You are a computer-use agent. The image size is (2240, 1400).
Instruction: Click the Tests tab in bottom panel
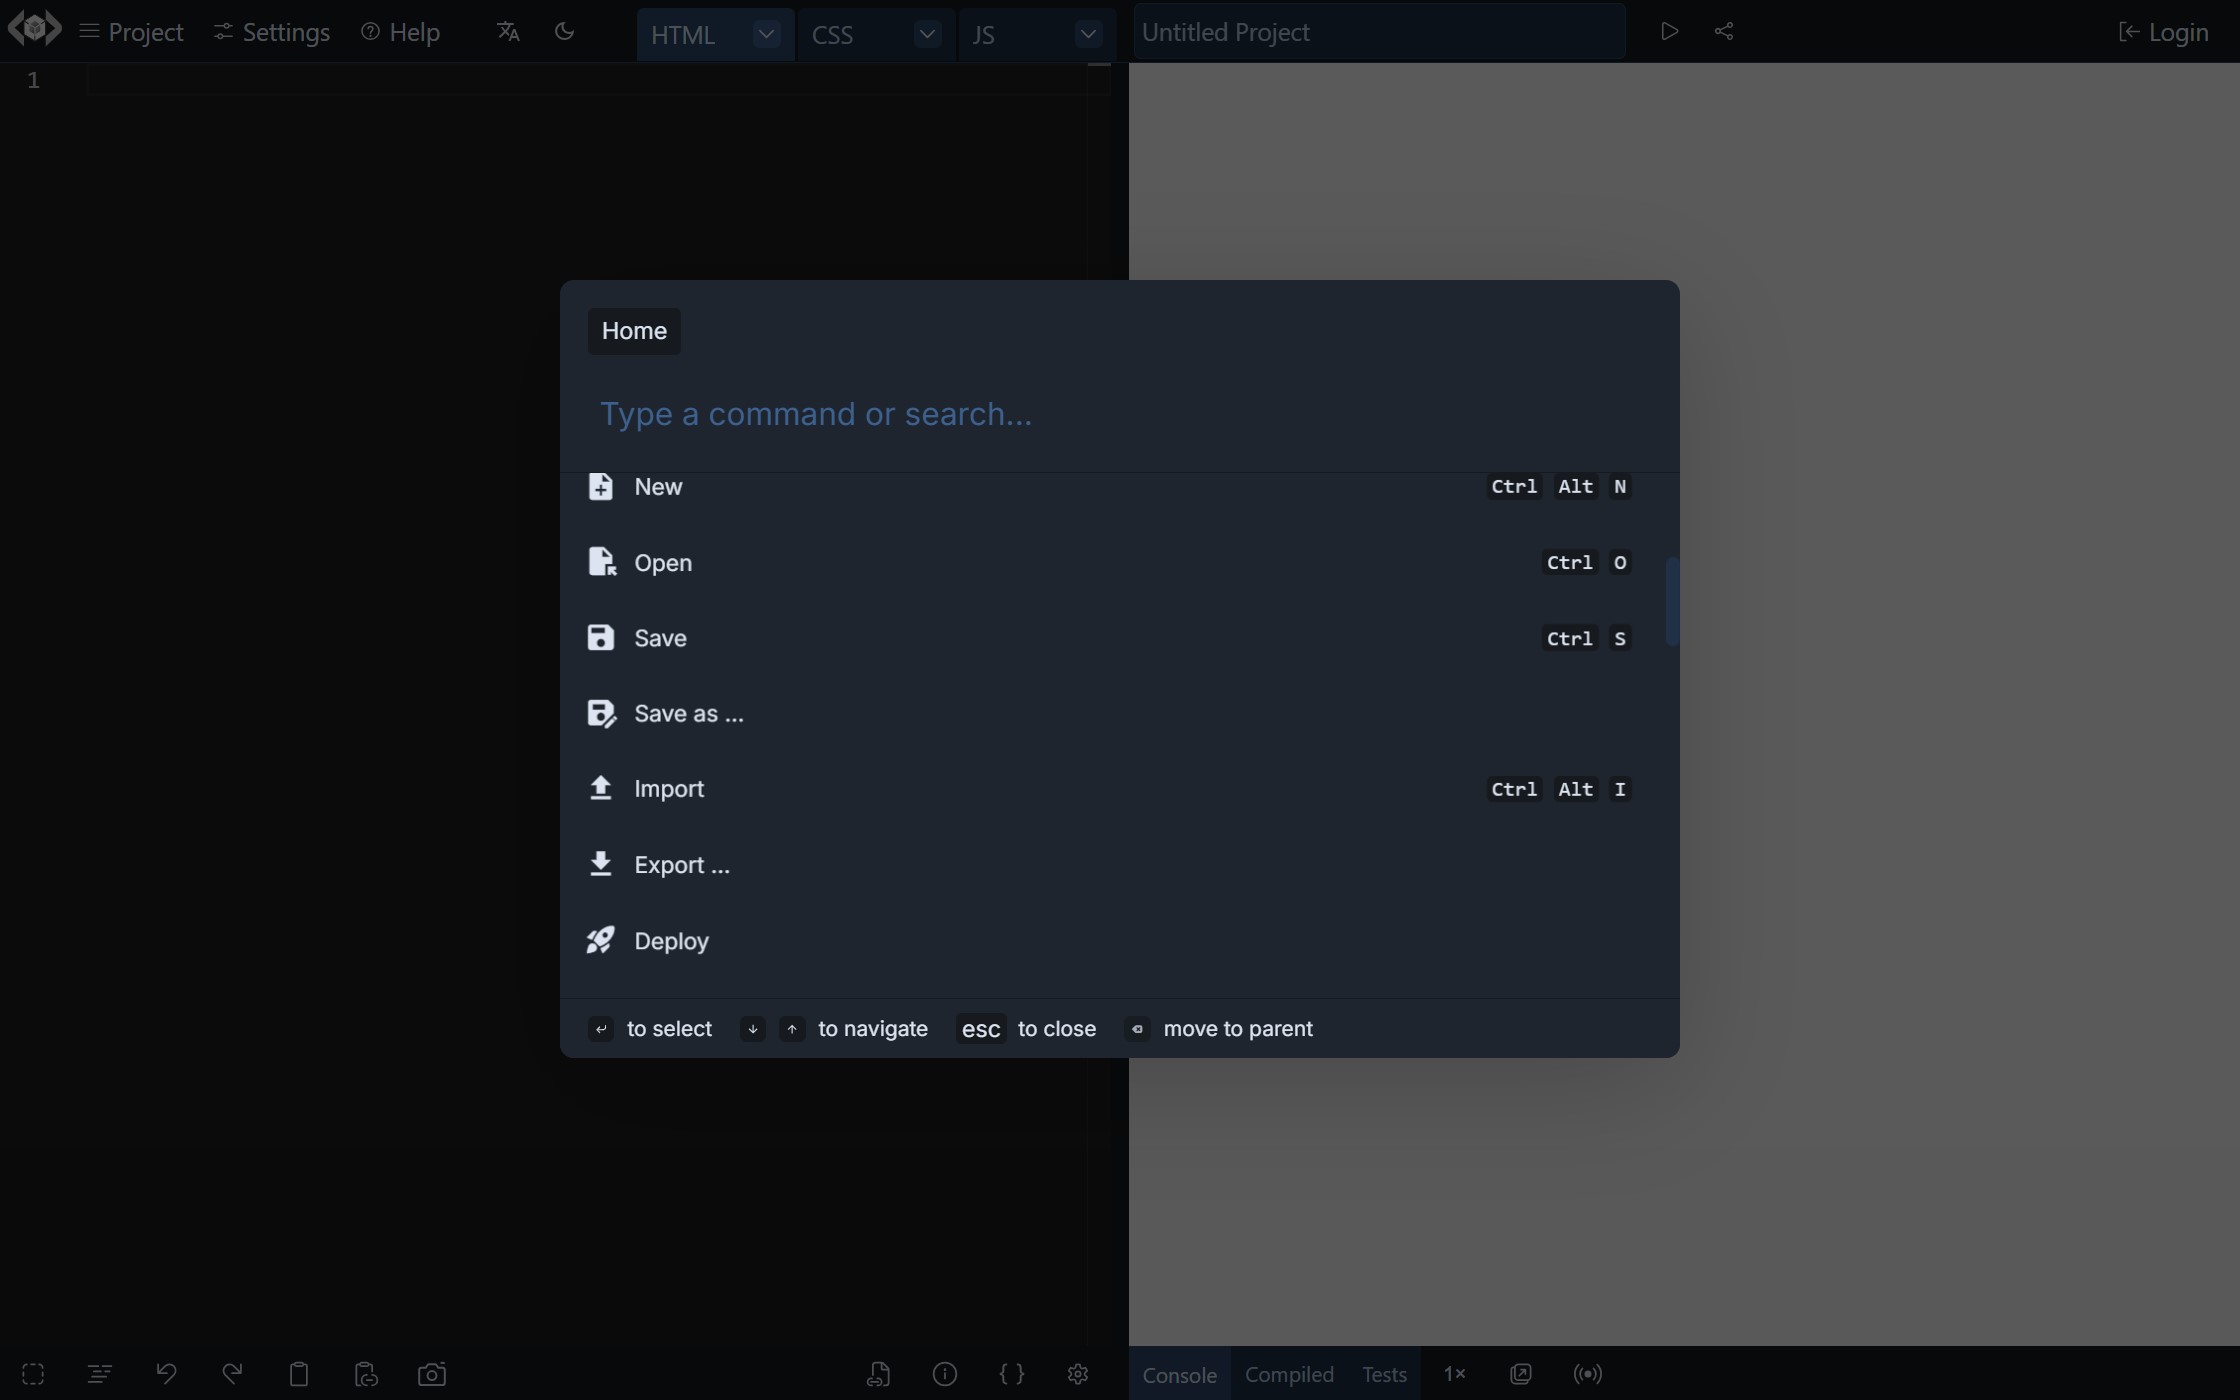point(1382,1373)
